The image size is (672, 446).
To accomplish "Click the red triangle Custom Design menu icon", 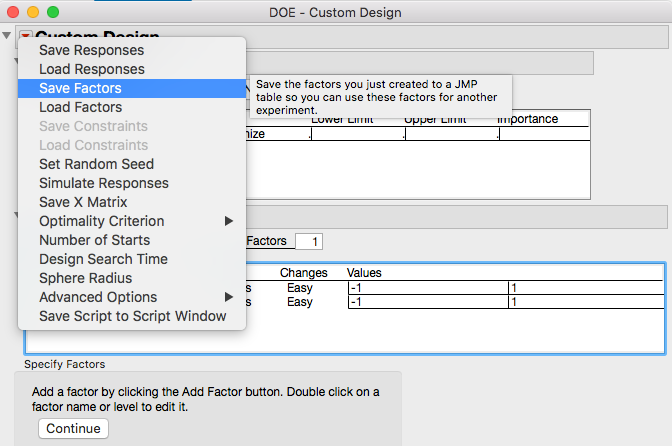I will [x=26, y=38].
